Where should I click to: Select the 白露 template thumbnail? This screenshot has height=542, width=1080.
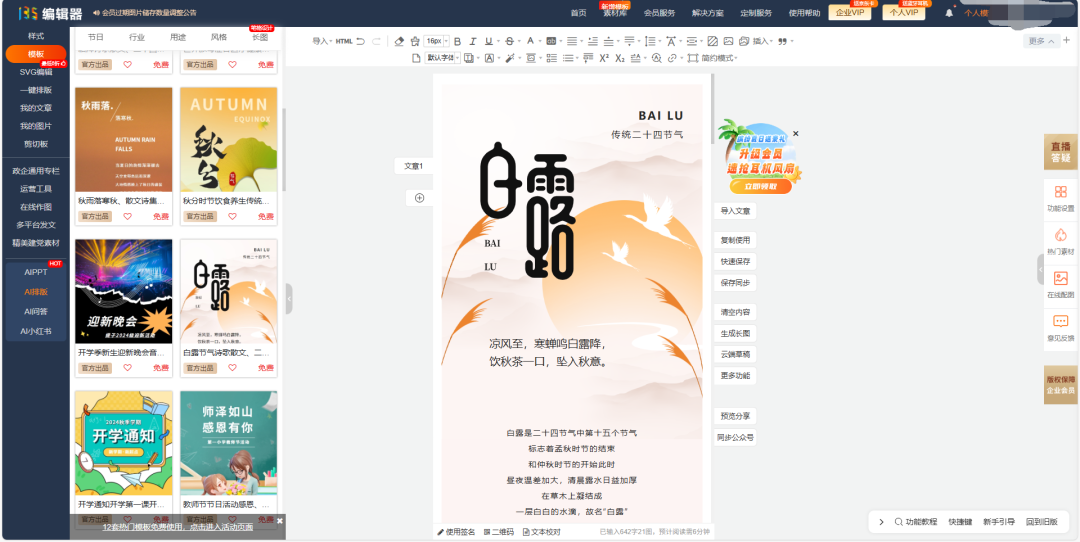point(228,292)
